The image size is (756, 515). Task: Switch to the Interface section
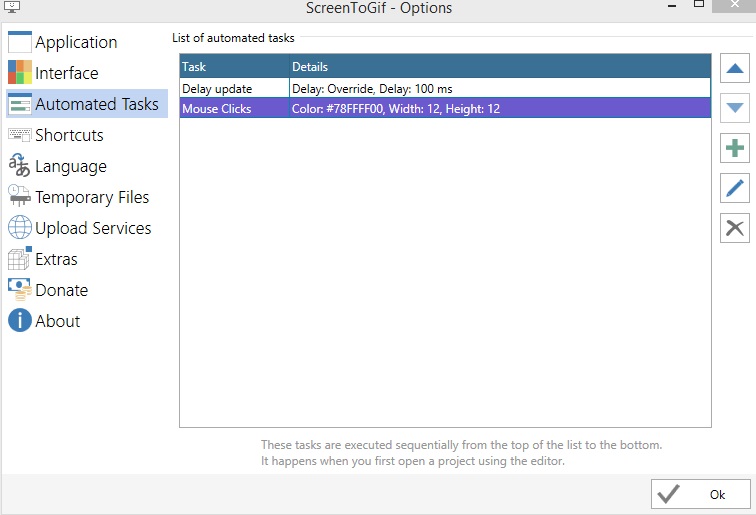tap(87, 73)
